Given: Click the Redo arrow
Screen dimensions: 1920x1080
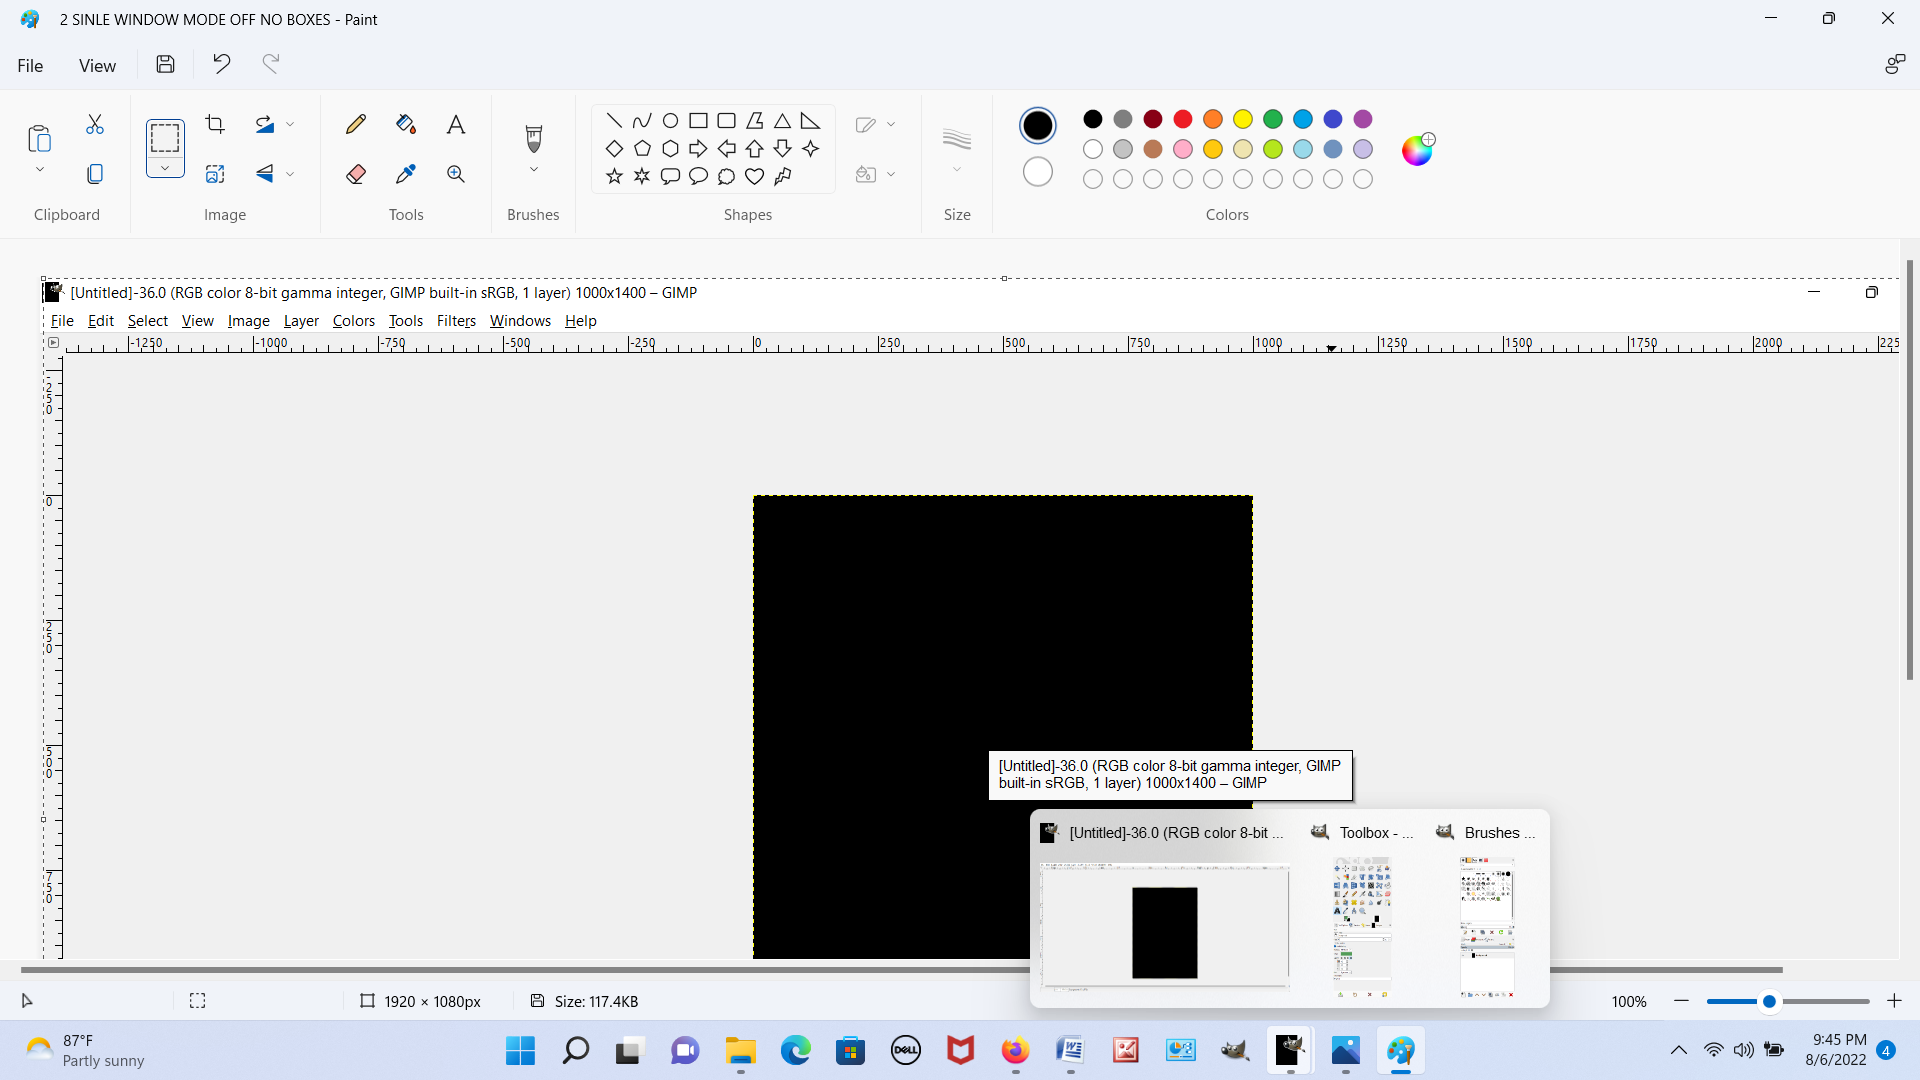Looking at the screenshot, I should coord(271,64).
